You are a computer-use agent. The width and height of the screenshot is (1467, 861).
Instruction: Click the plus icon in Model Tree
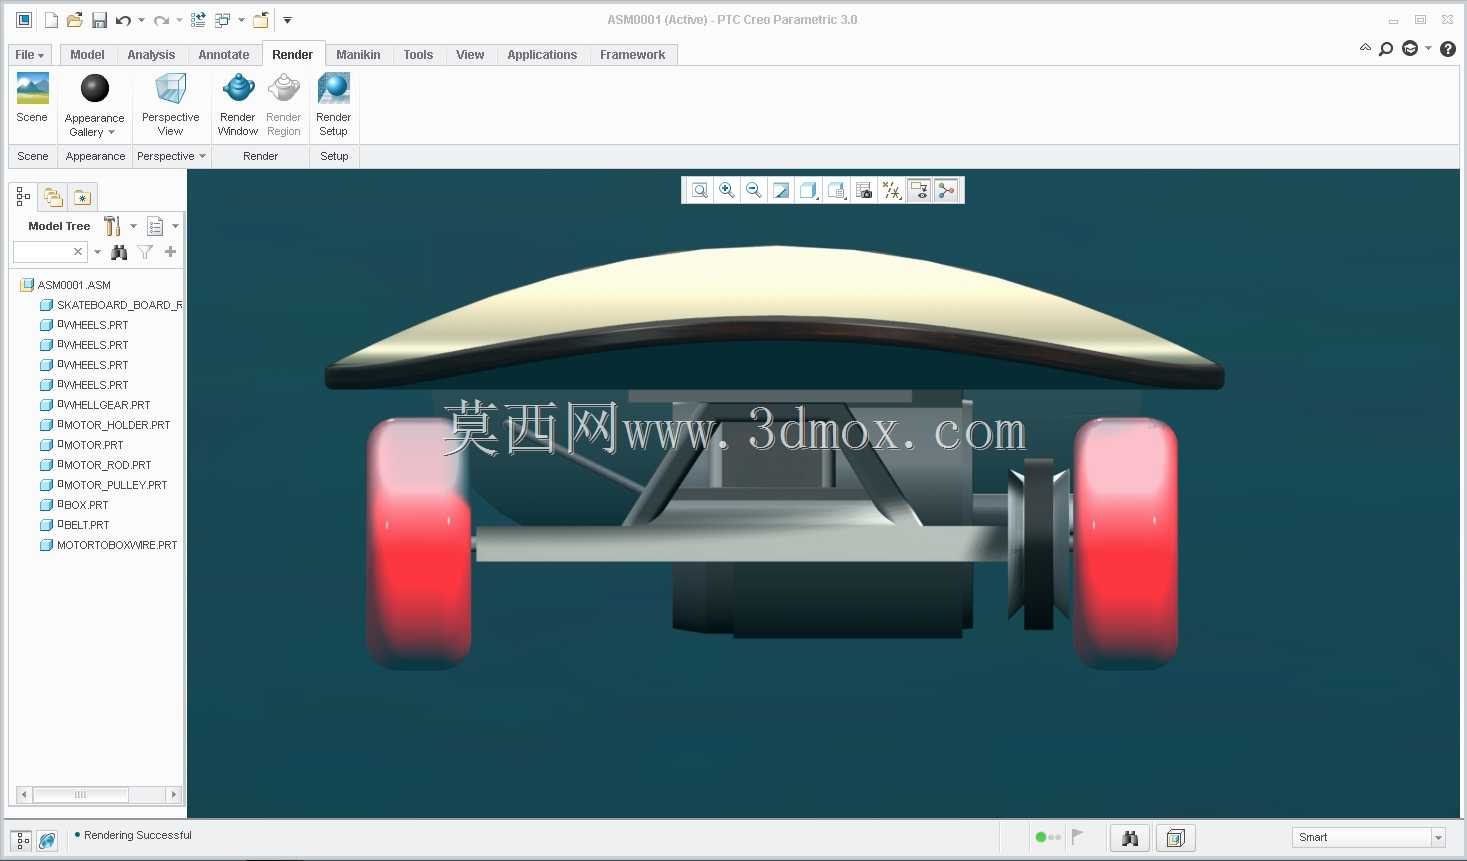click(x=170, y=252)
